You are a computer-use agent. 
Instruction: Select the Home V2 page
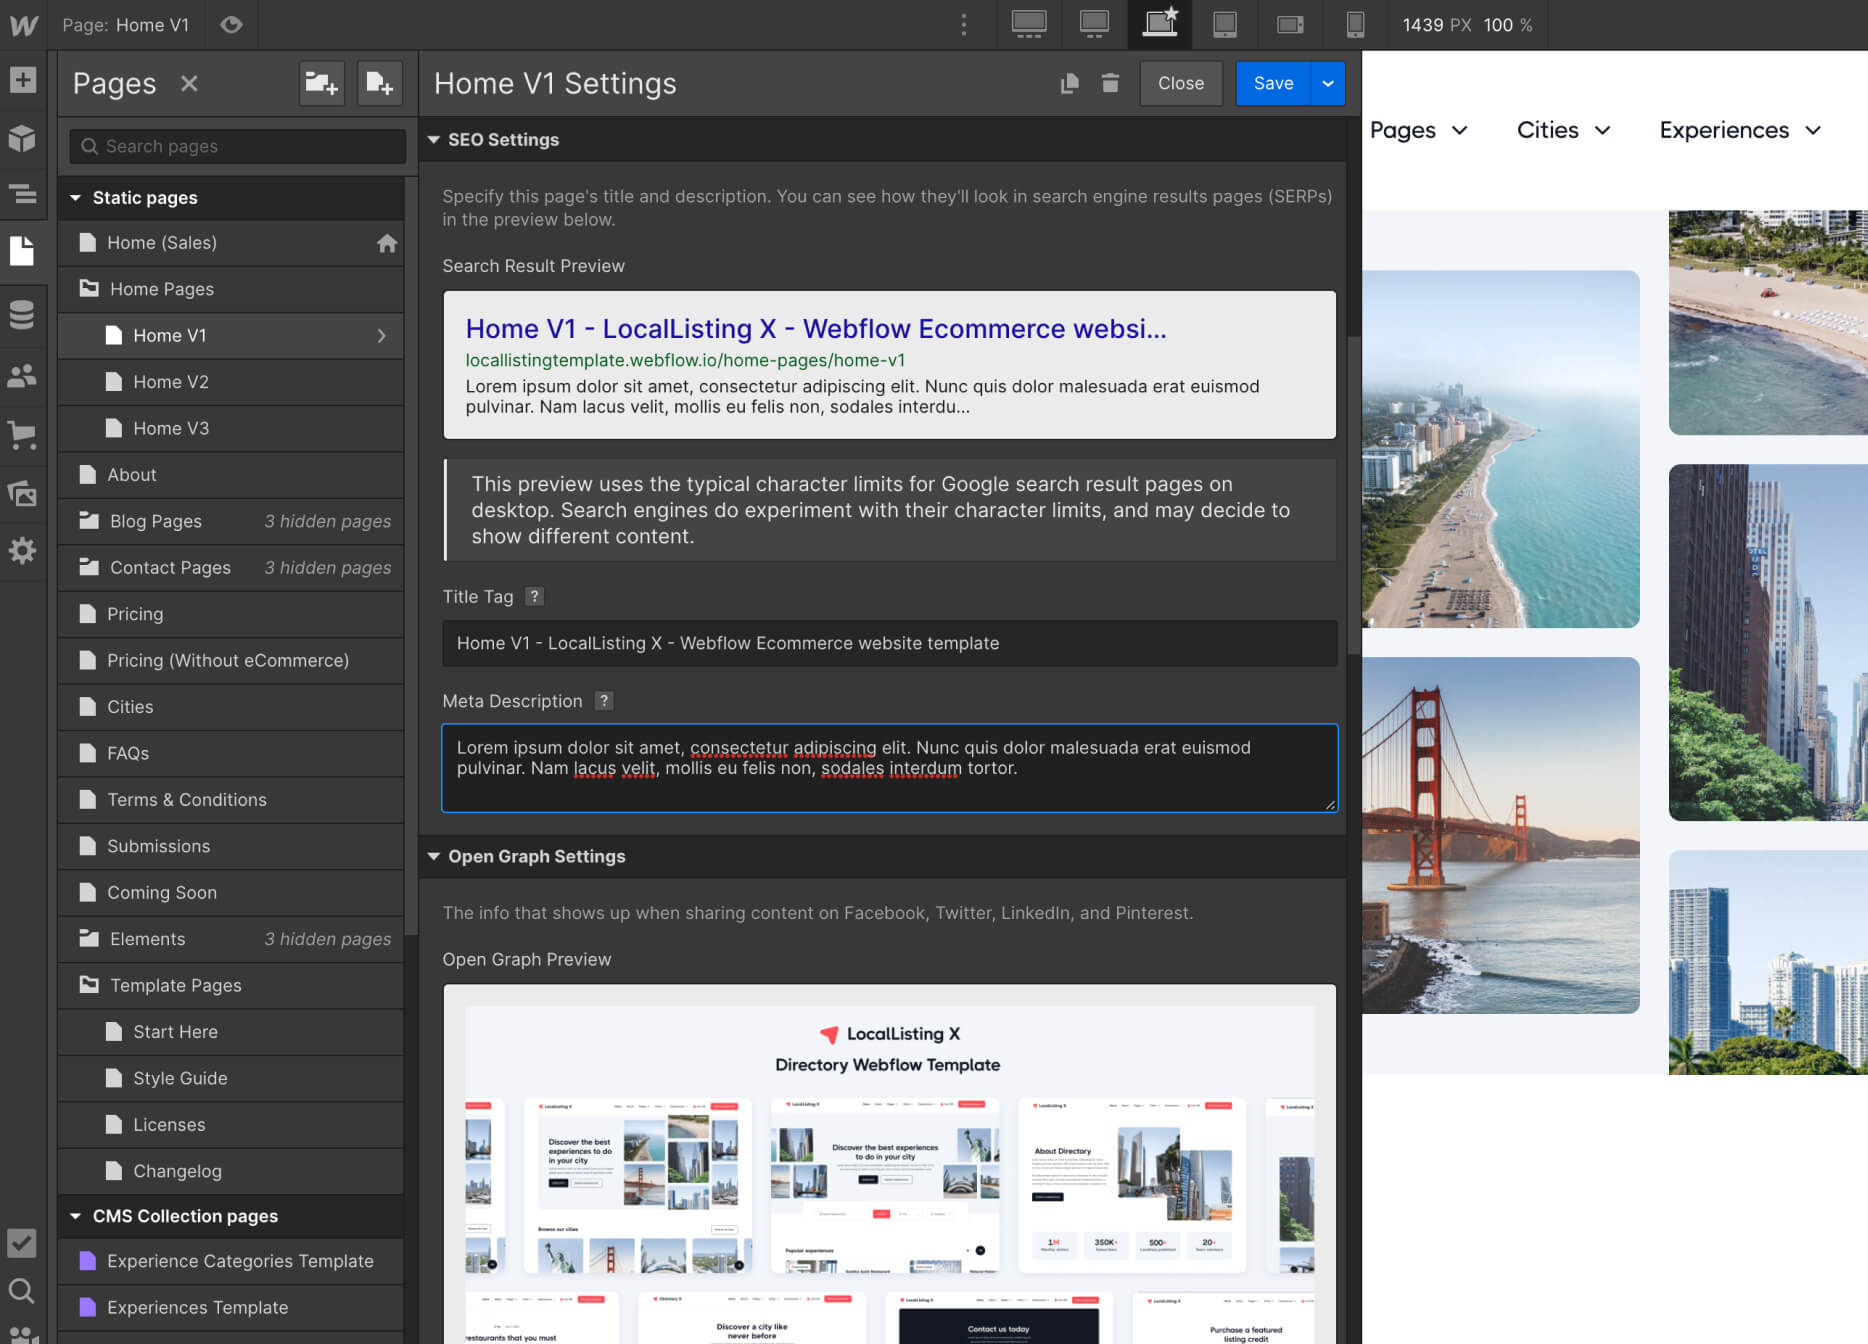coord(171,382)
